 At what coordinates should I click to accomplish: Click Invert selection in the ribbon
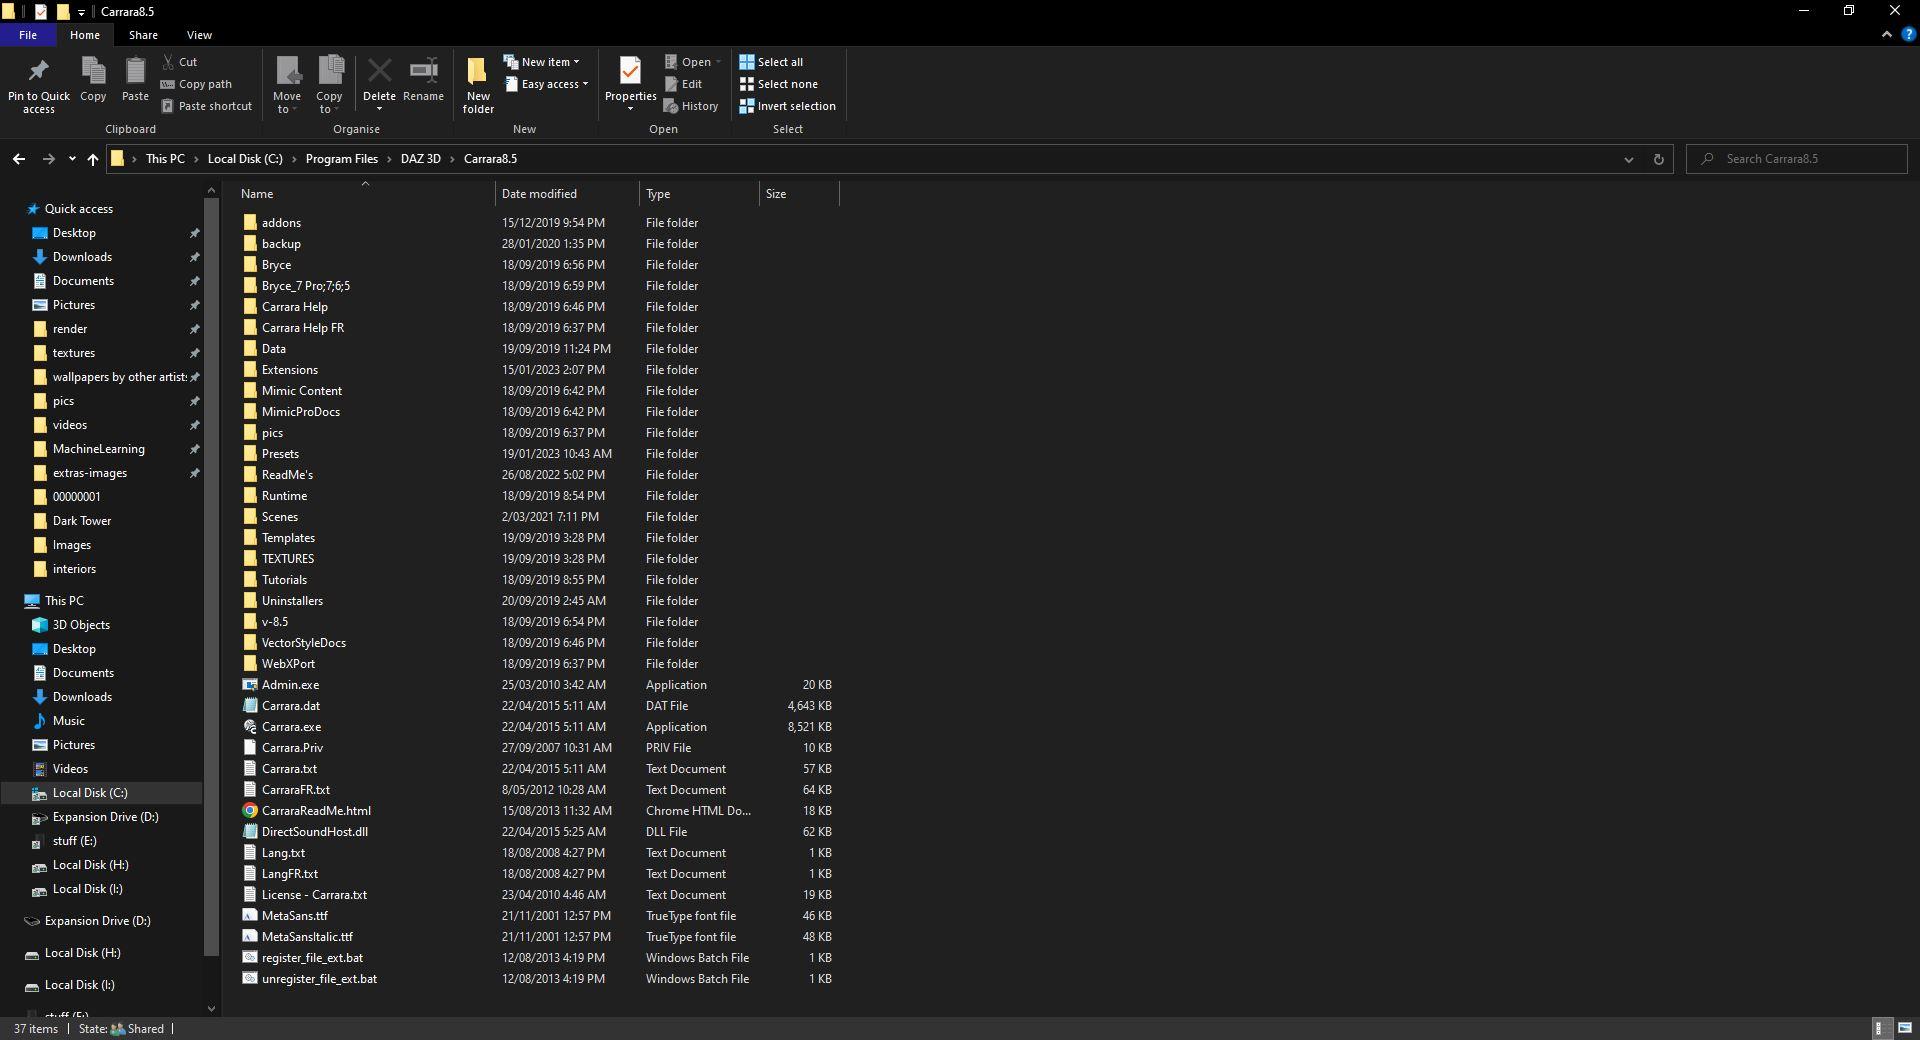click(x=787, y=106)
